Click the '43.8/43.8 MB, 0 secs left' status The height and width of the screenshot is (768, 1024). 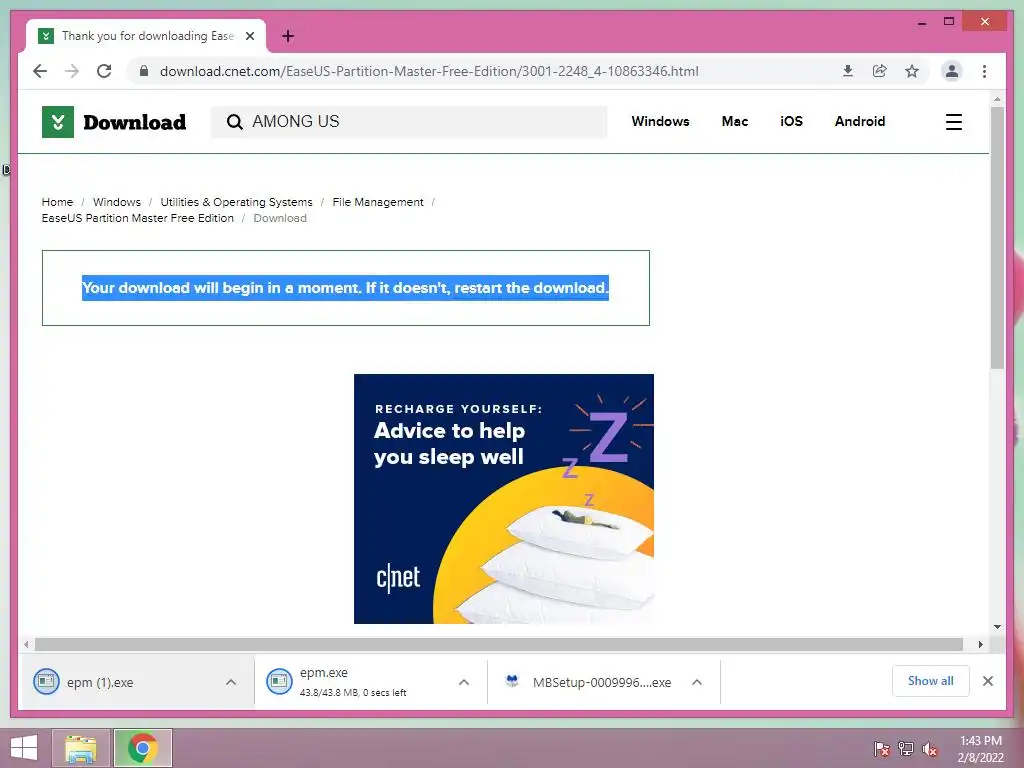[x=353, y=693]
